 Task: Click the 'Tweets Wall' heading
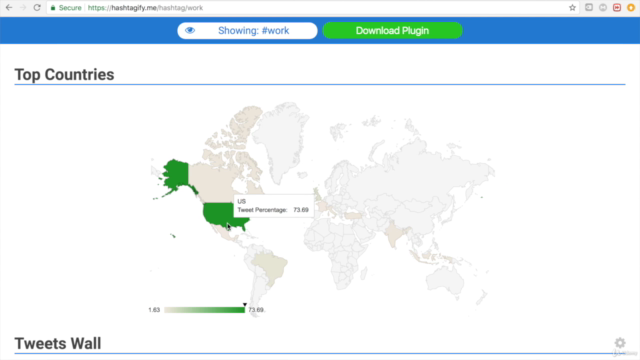tap(58, 343)
